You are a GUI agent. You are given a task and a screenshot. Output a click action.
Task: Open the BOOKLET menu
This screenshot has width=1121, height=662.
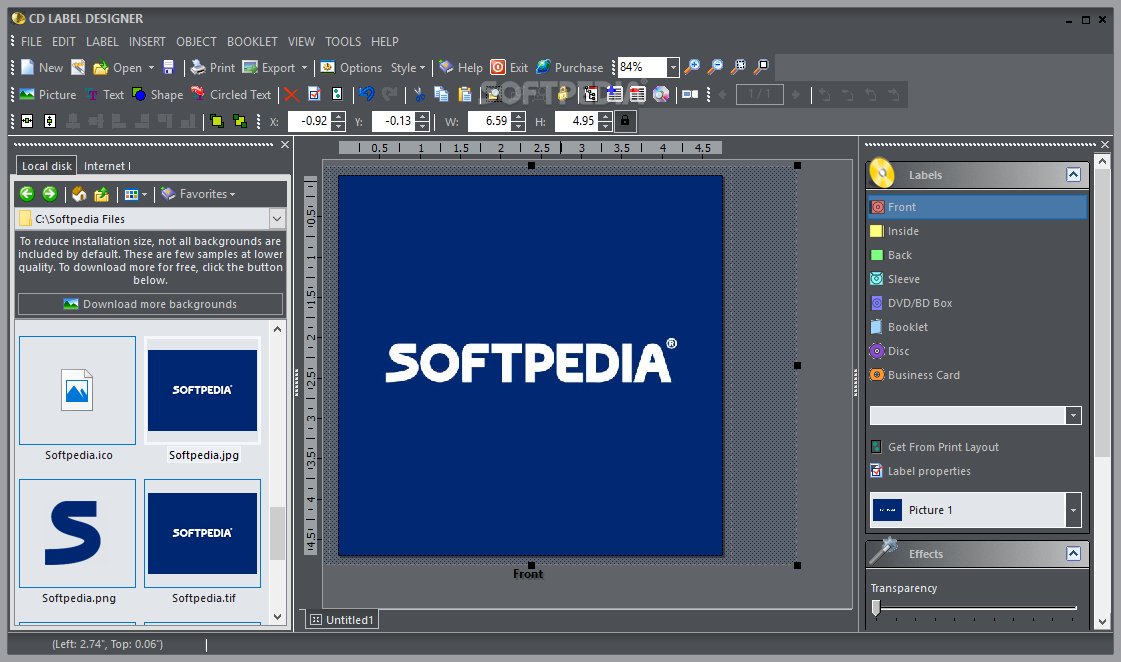click(x=252, y=41)
